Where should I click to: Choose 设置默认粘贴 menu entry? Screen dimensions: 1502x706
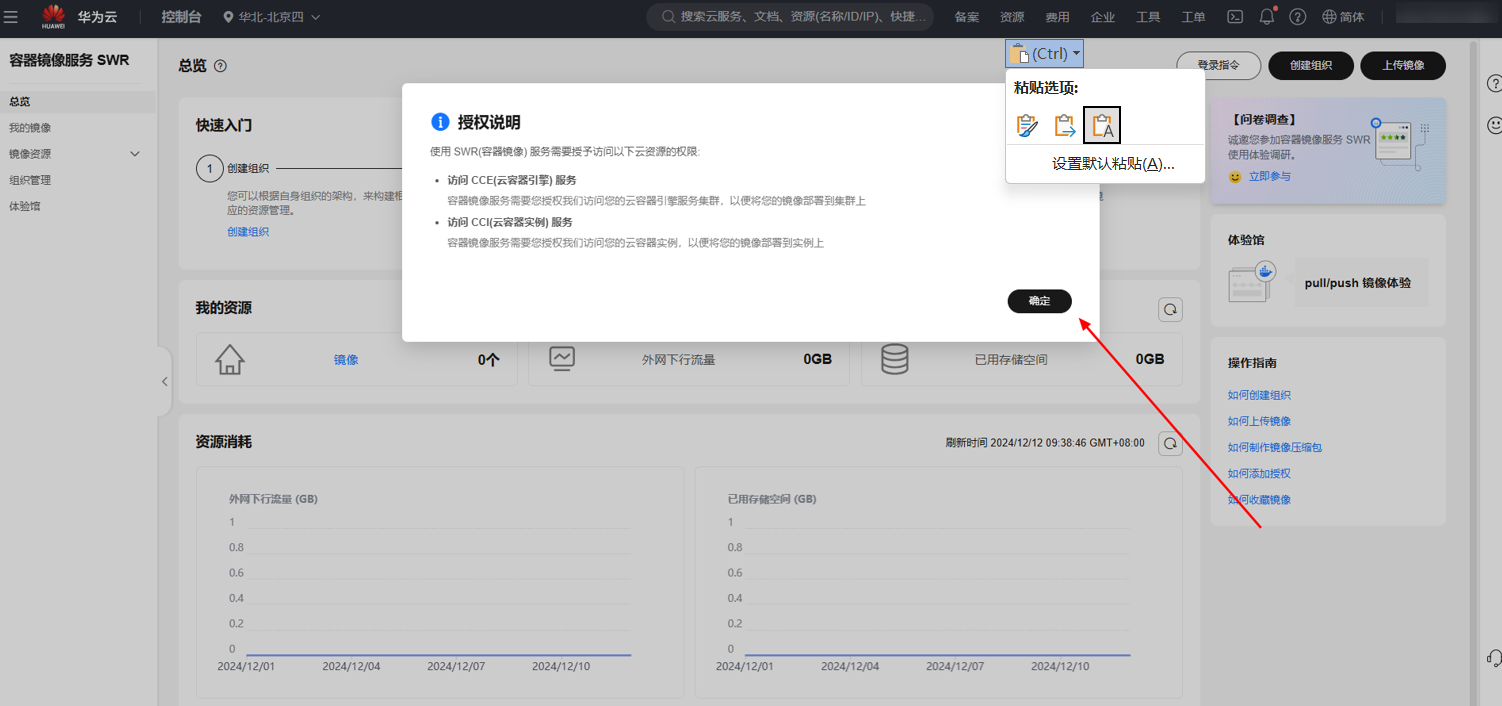coord(1112,164)
